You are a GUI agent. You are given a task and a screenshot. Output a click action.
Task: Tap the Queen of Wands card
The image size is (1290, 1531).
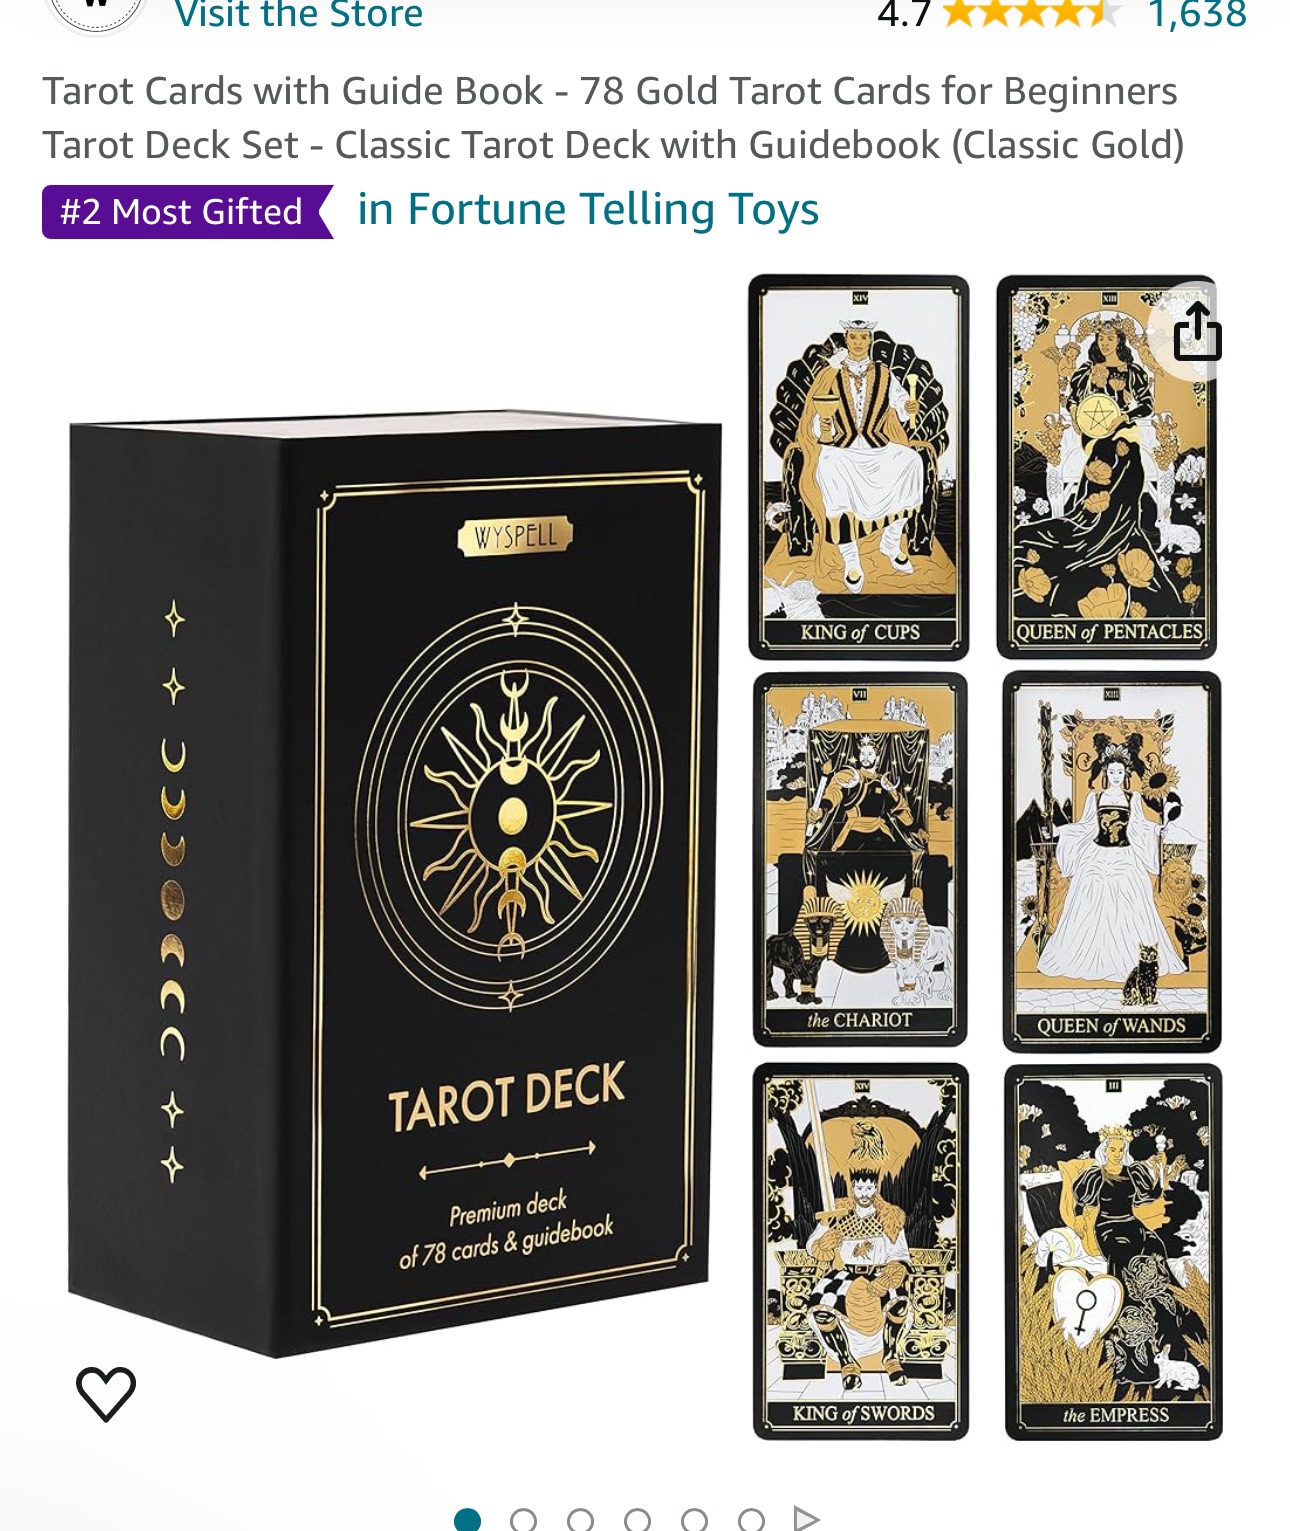pyautogui.click(x=1112, y=862)
